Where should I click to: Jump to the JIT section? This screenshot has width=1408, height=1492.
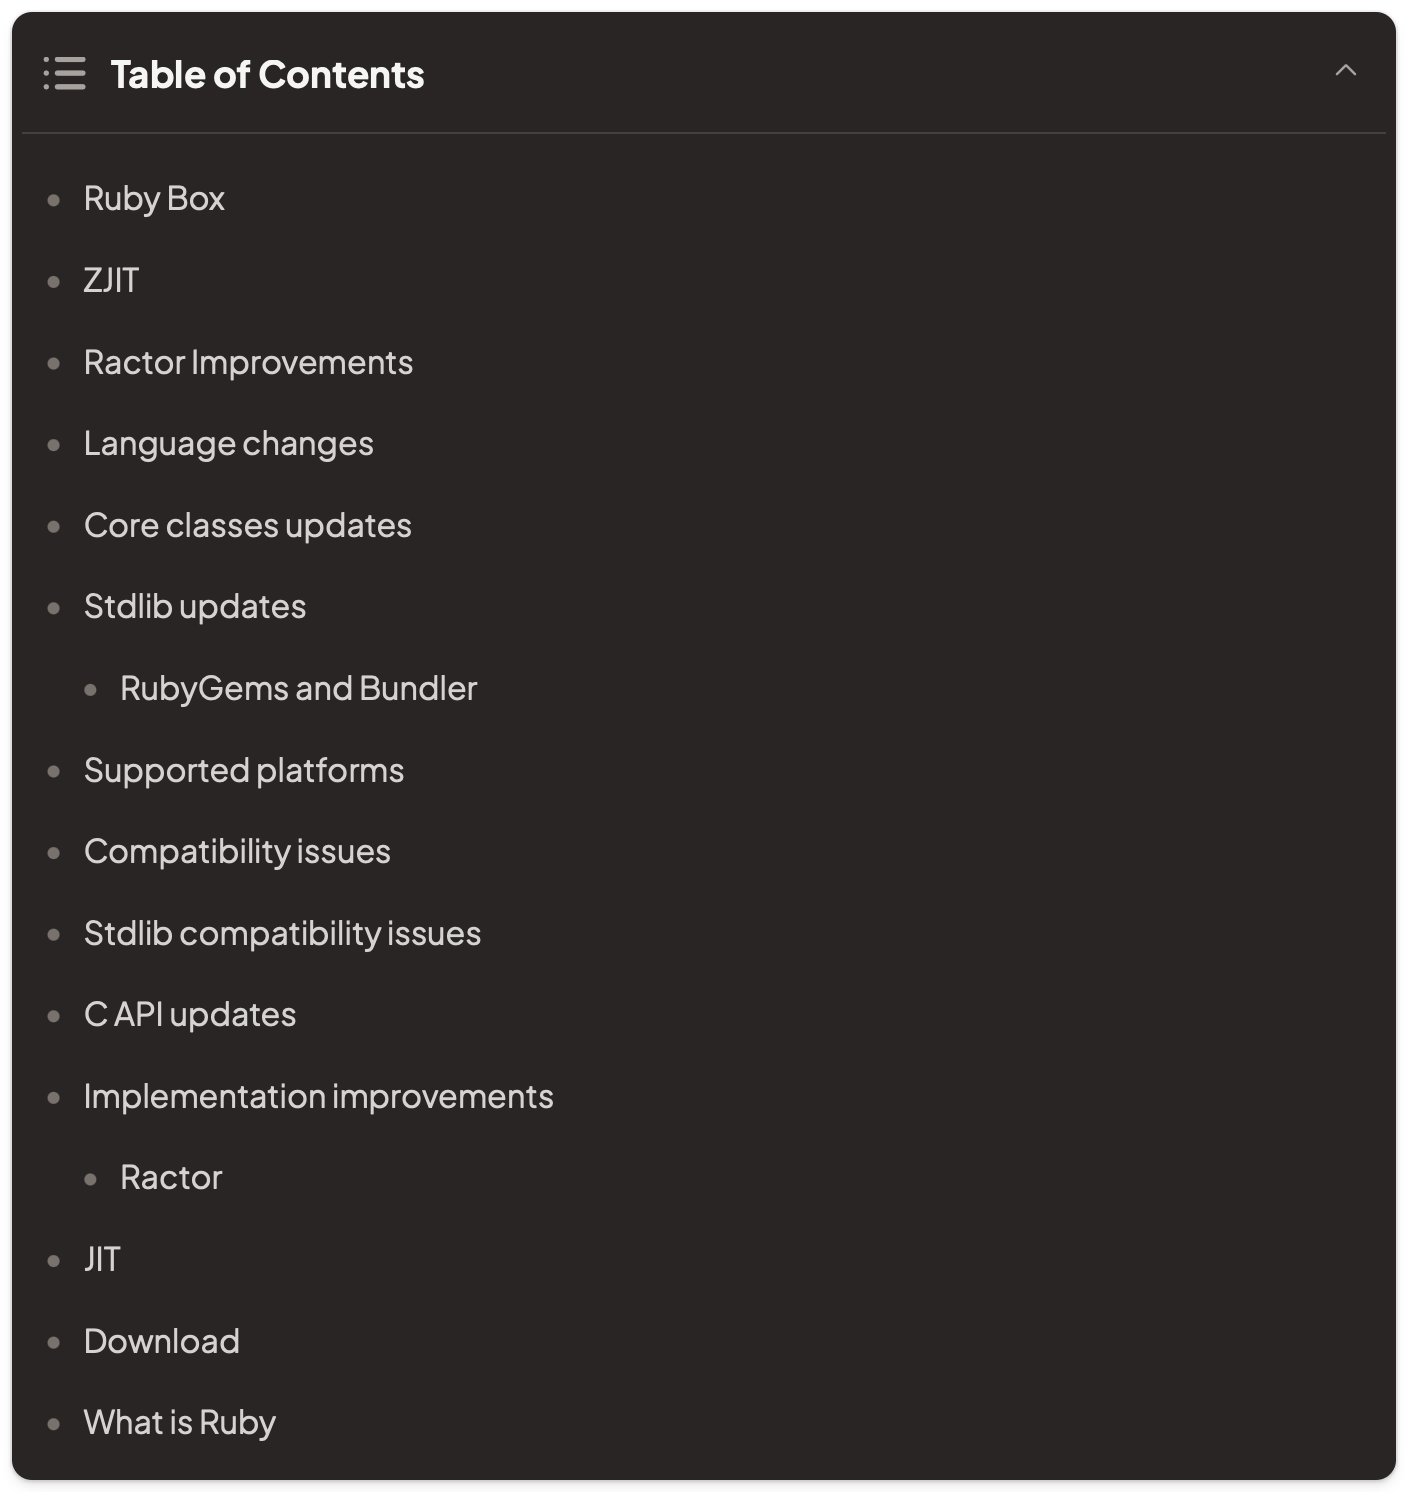pos(102,1260)
